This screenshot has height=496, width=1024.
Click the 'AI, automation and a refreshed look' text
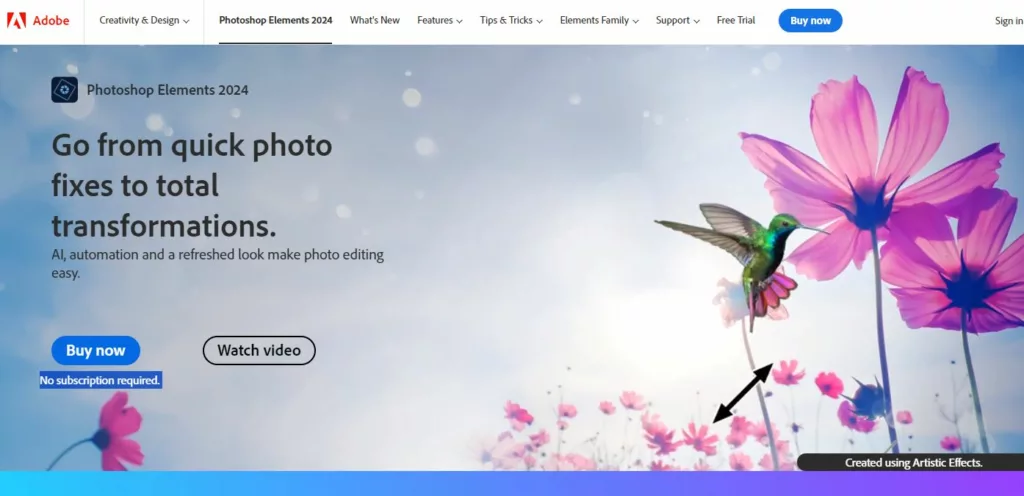[217, 264]
